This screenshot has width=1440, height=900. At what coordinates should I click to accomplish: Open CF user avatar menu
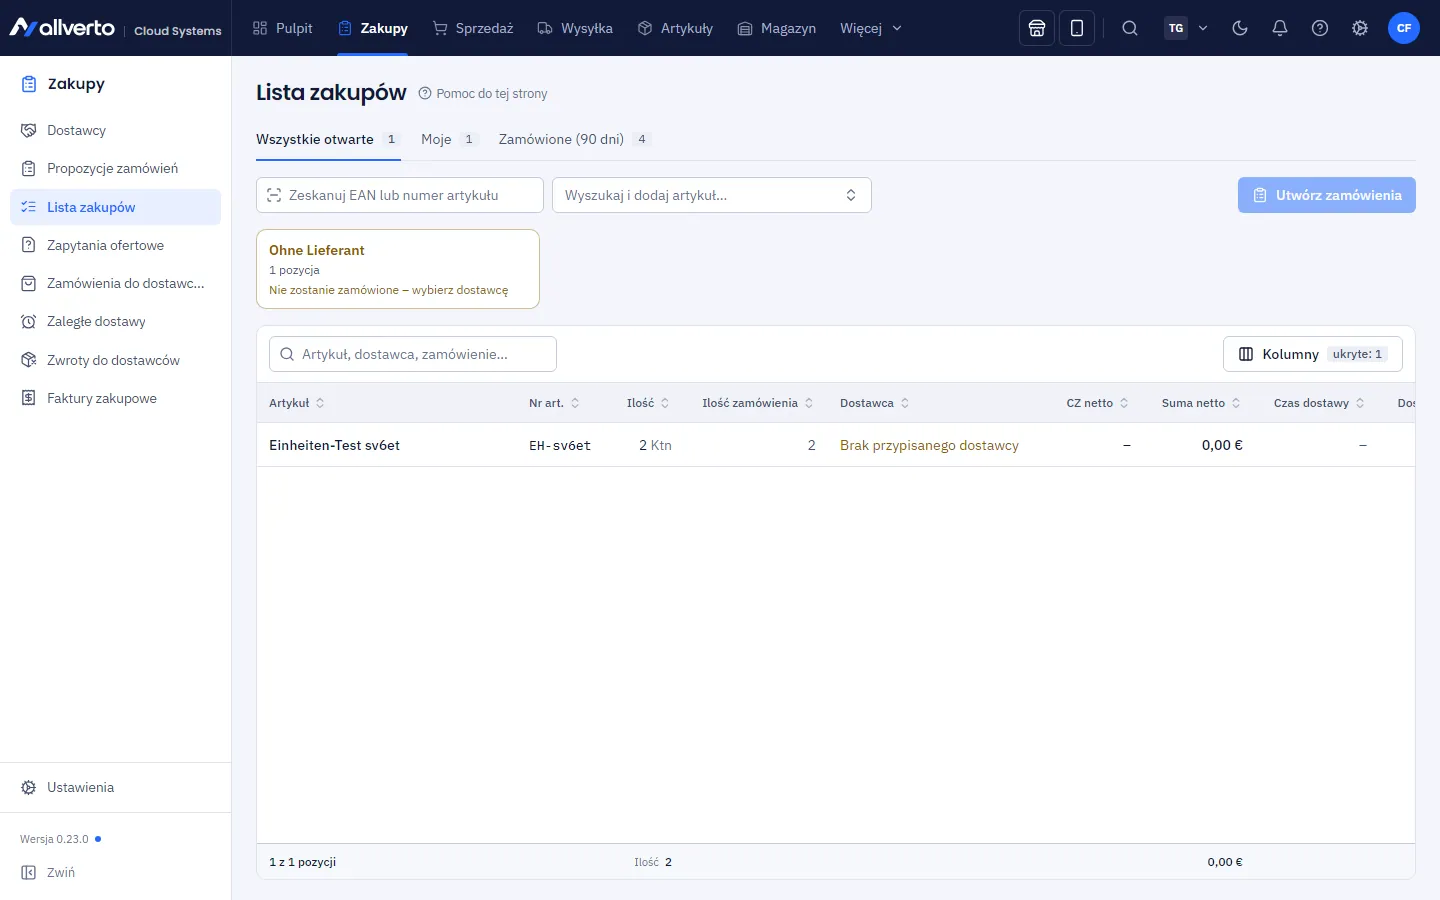pyautogui.click(x=1404, y=28)
